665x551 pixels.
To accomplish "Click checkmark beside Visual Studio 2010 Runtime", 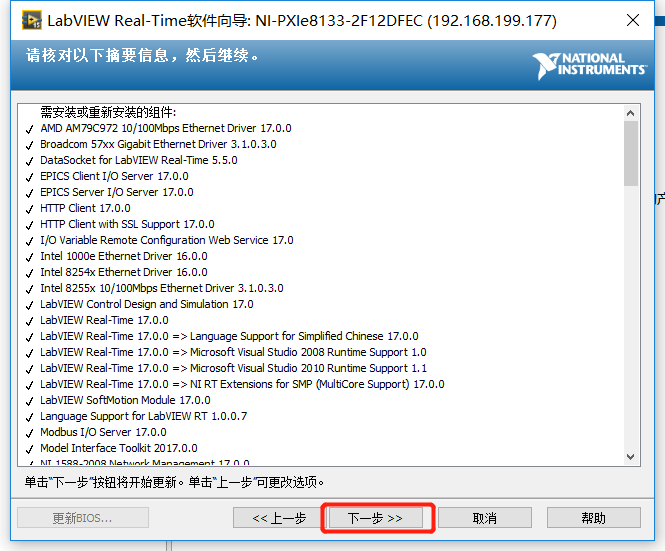I will click(29, 369).
